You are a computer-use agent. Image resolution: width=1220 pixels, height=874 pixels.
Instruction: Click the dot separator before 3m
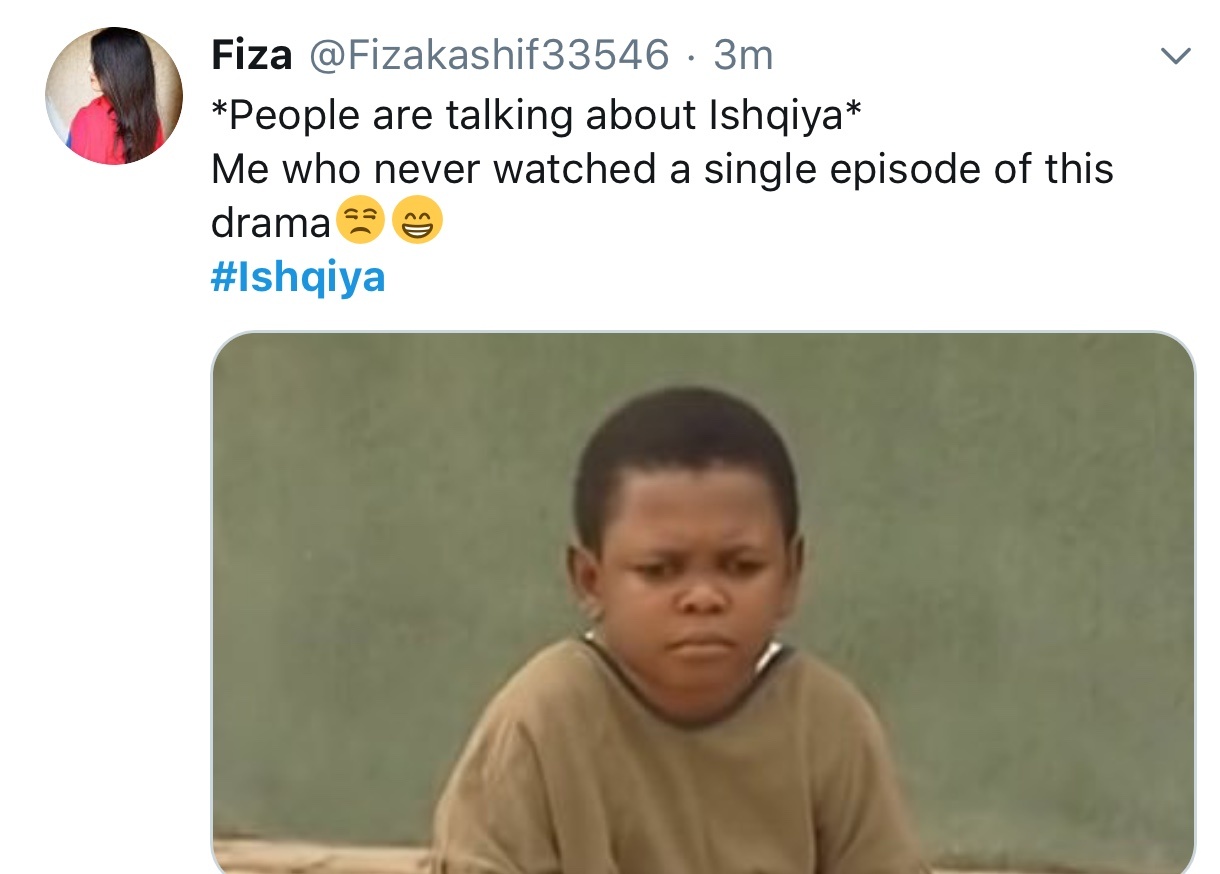[691, 58]
